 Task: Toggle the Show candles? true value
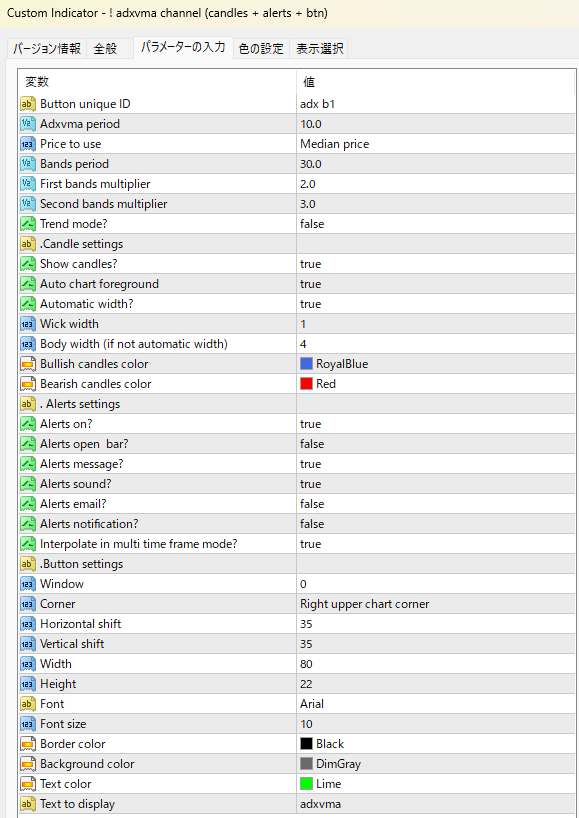click(x=436, y=264)
